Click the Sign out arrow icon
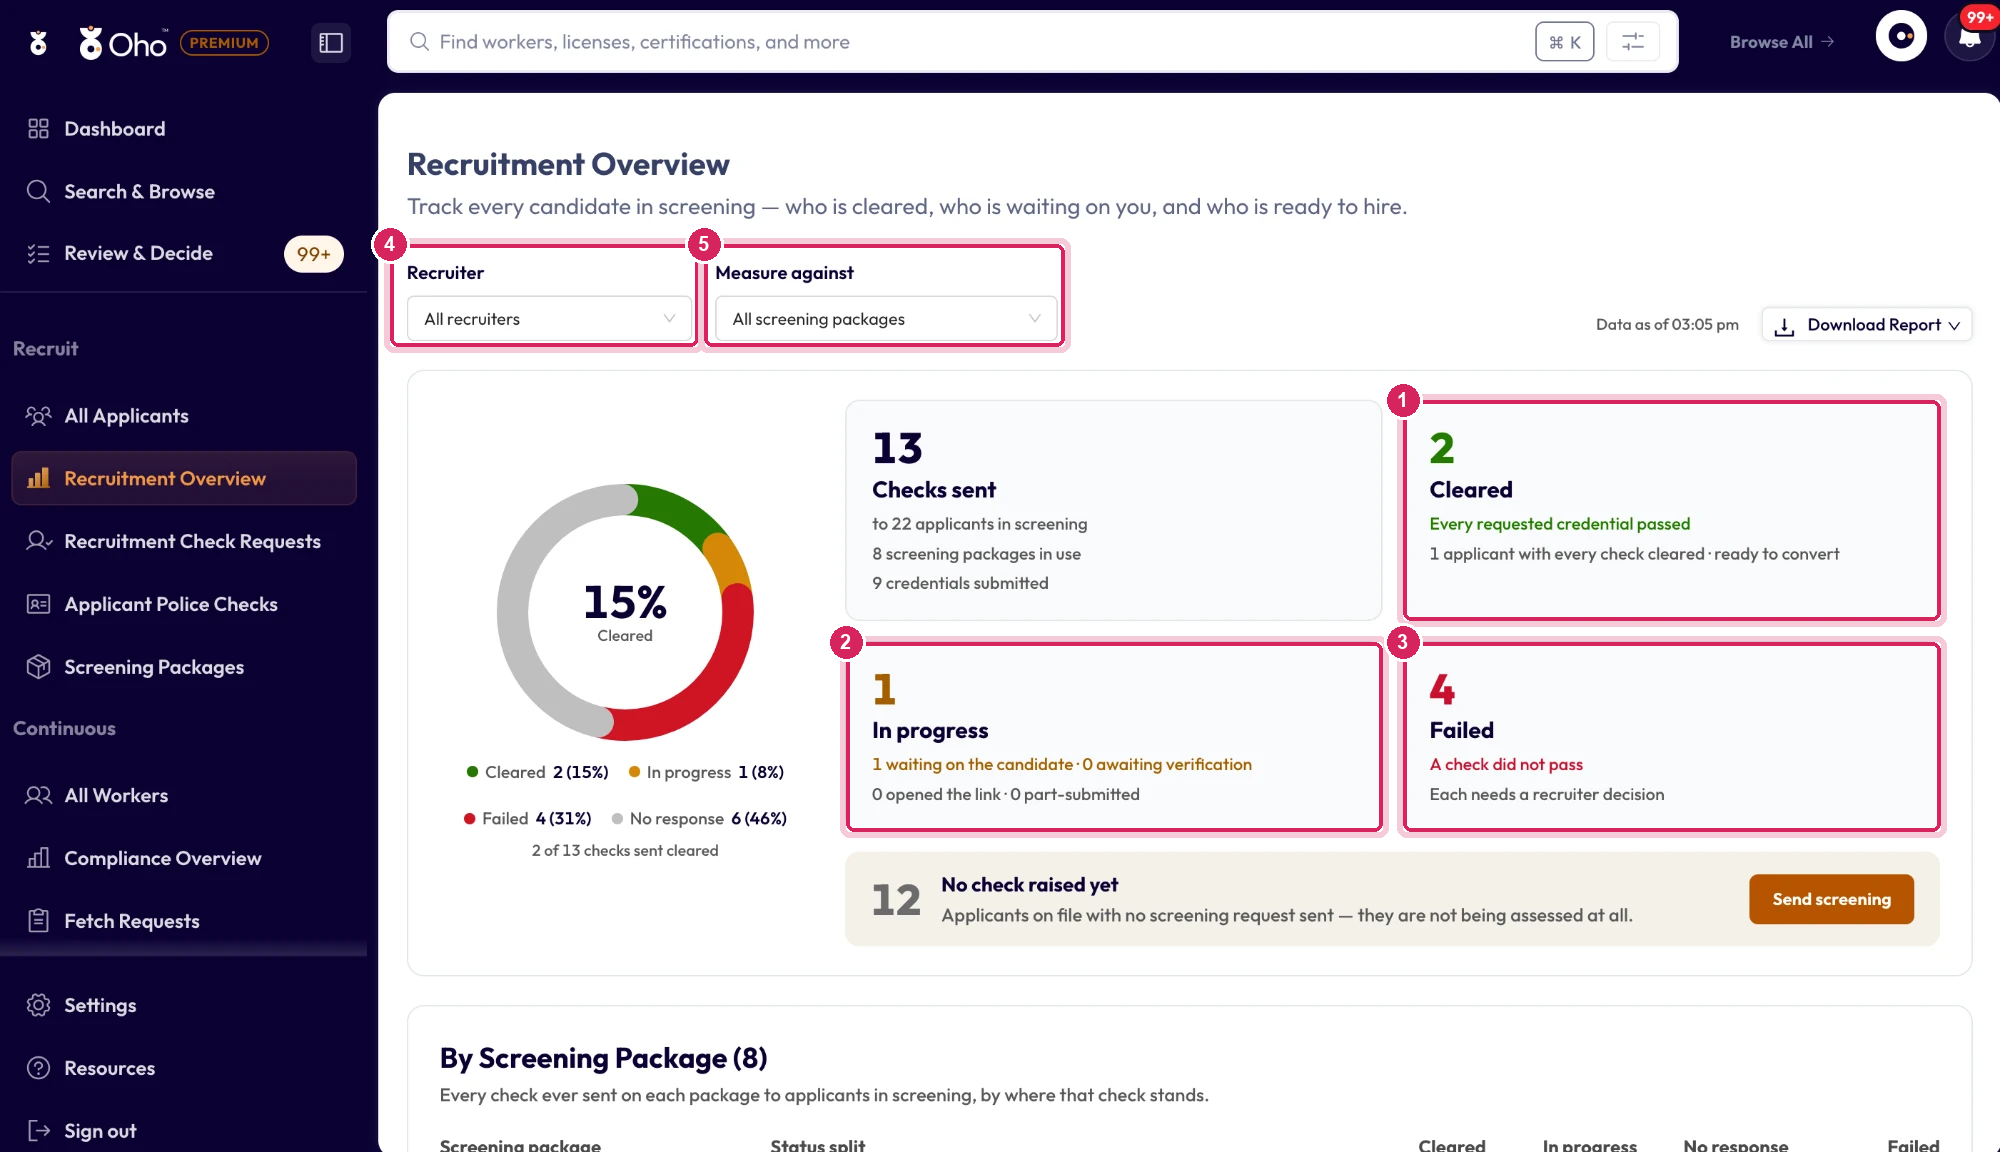This screenshot has width=2000, height=1152. (38, 1131)
